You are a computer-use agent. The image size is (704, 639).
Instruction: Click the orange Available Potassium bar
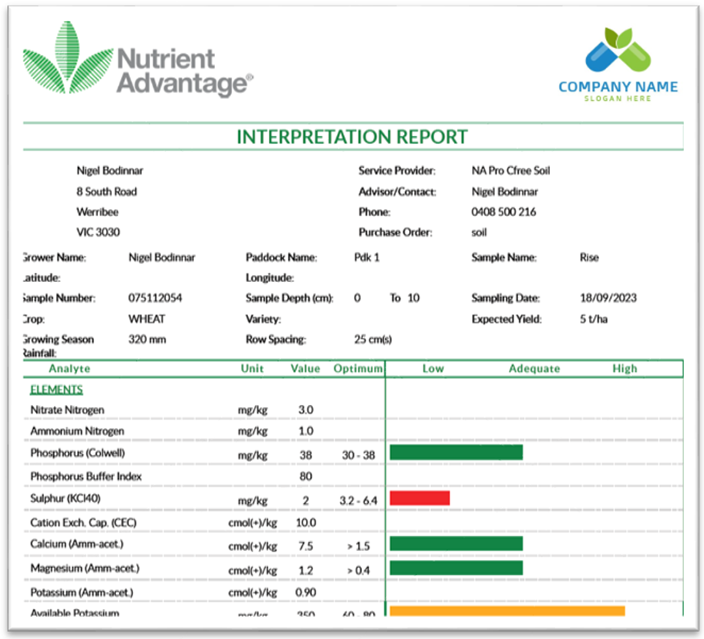coord(506,611)
